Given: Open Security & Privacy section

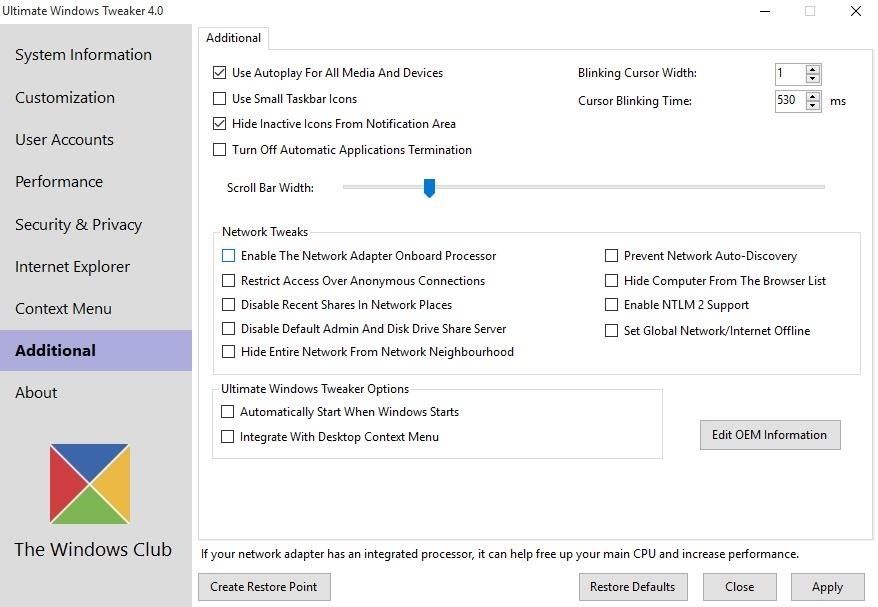Looking at the screenshot, I should point(78,225).
